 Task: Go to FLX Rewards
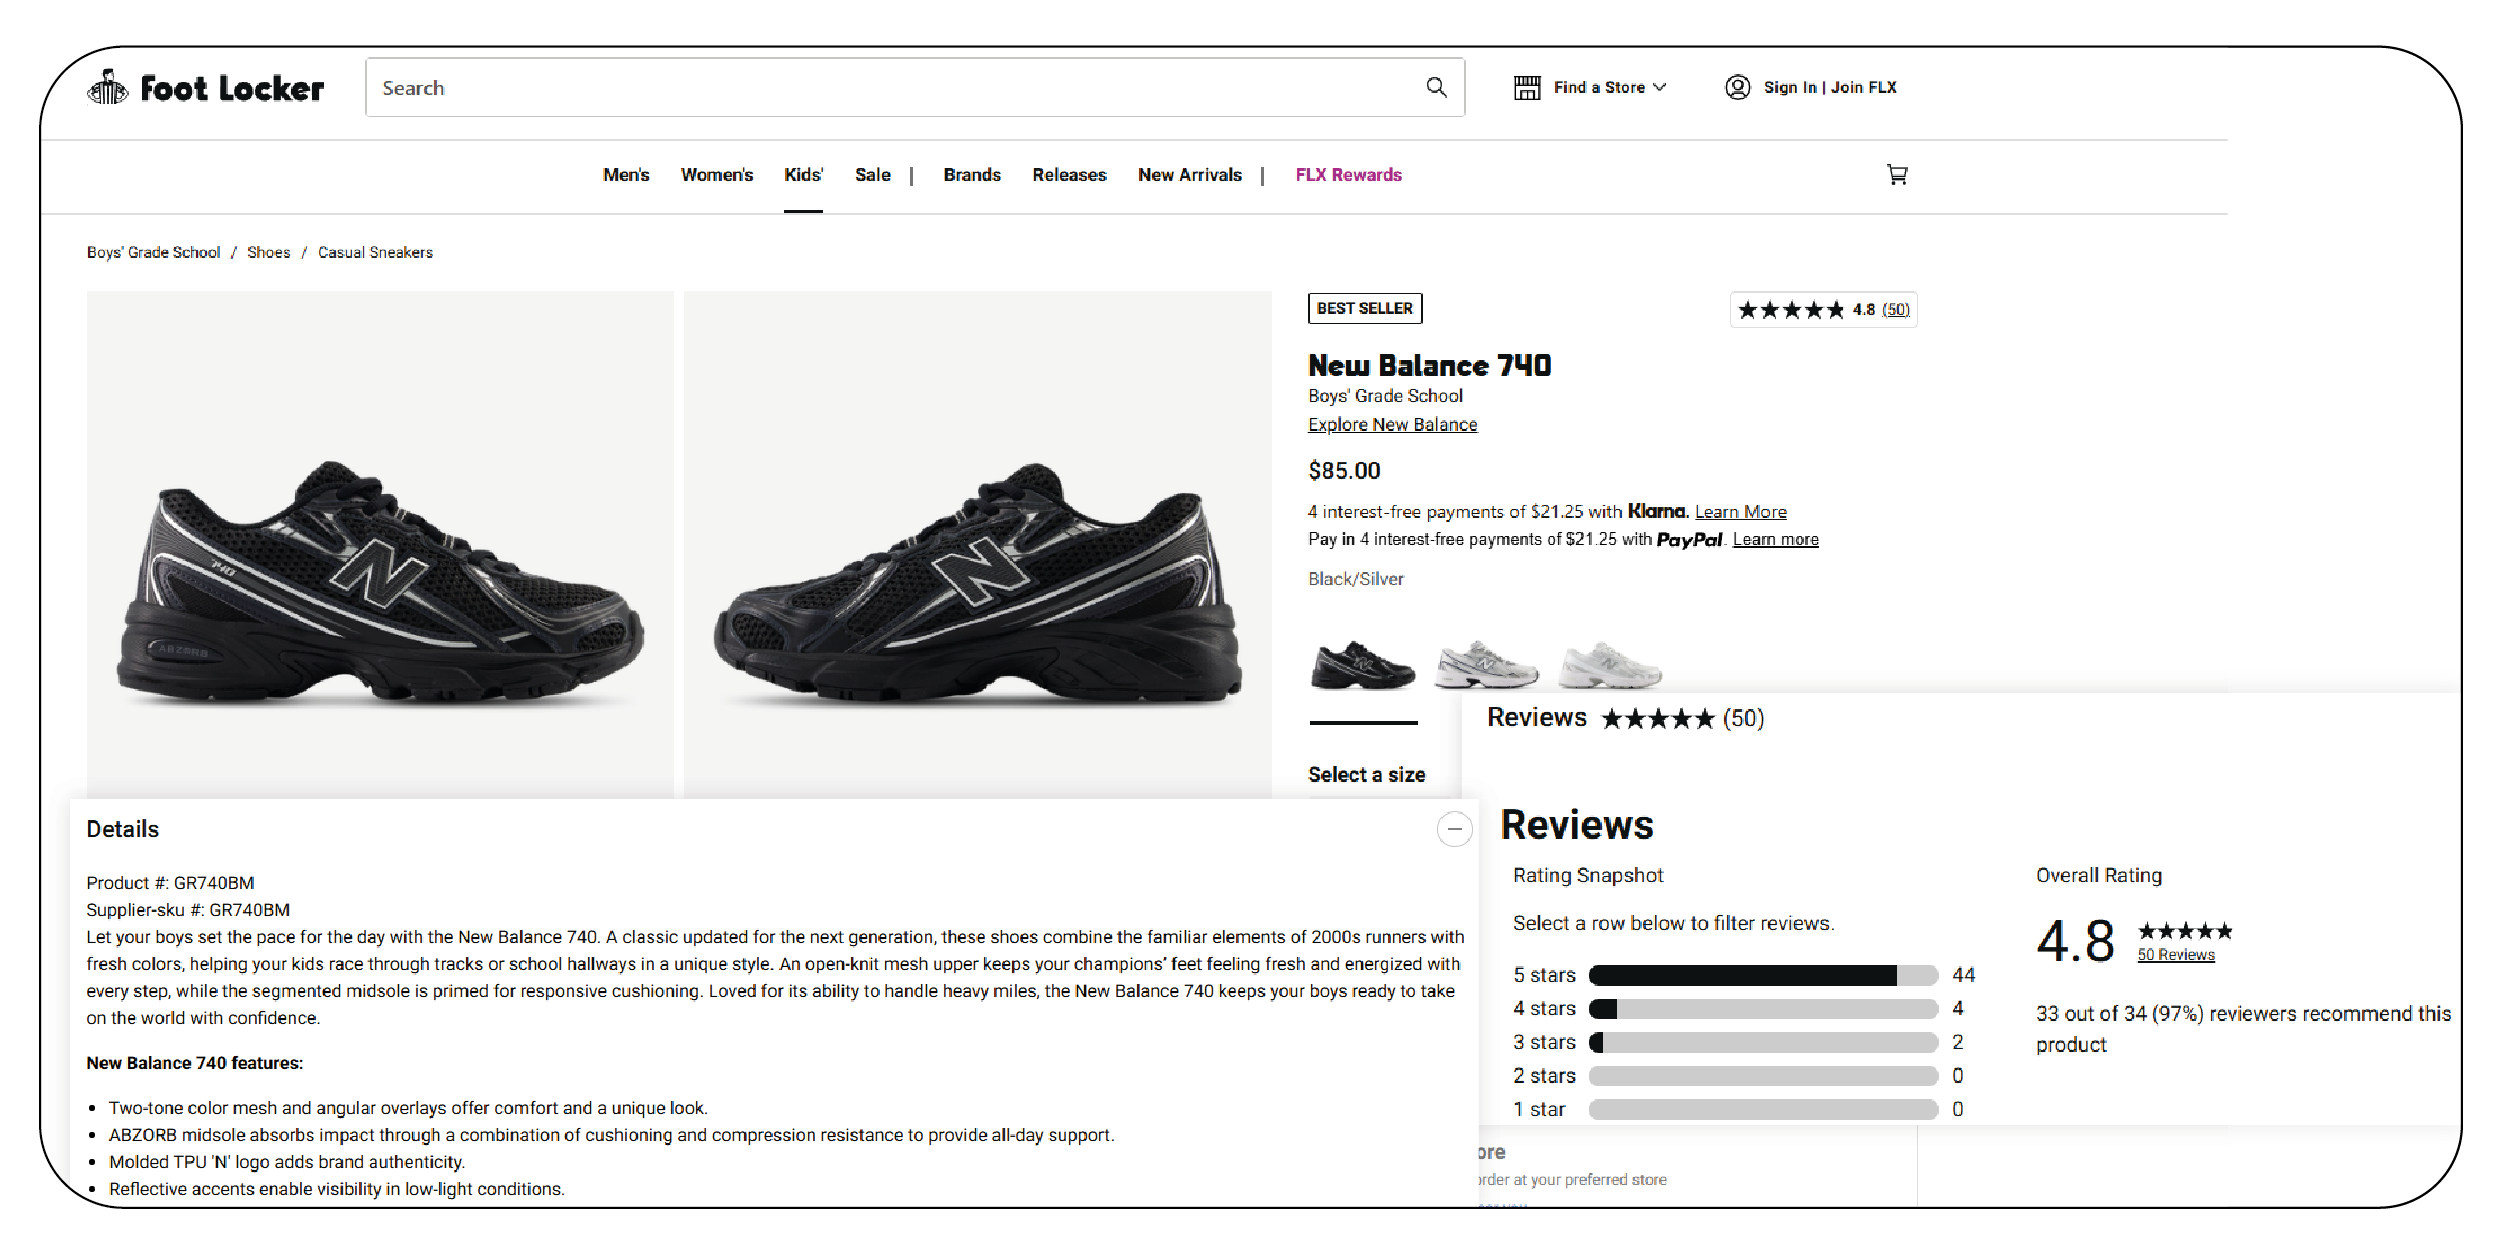[1349, 175]
